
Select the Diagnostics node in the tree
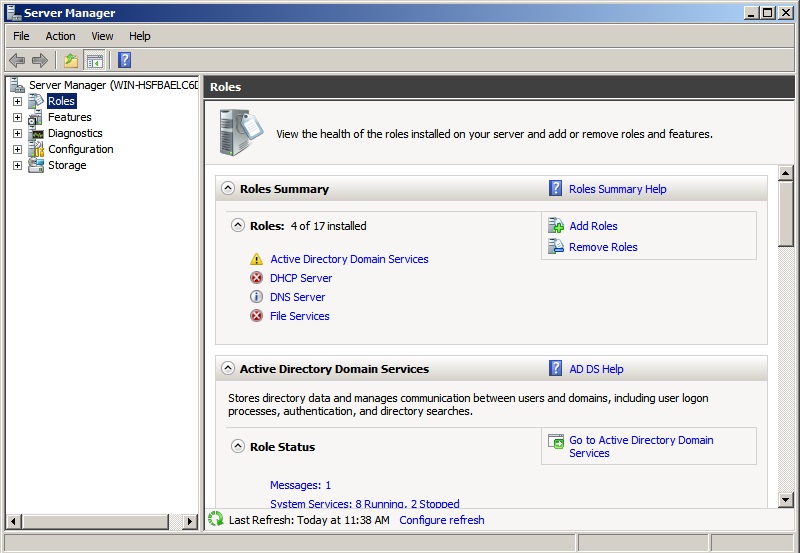pos(75,133)
